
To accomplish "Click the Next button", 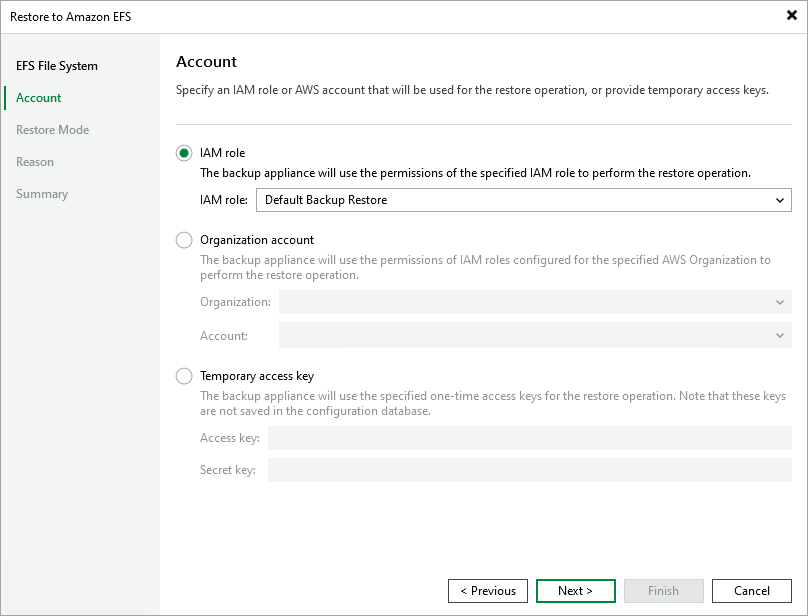I will (575, 590).
